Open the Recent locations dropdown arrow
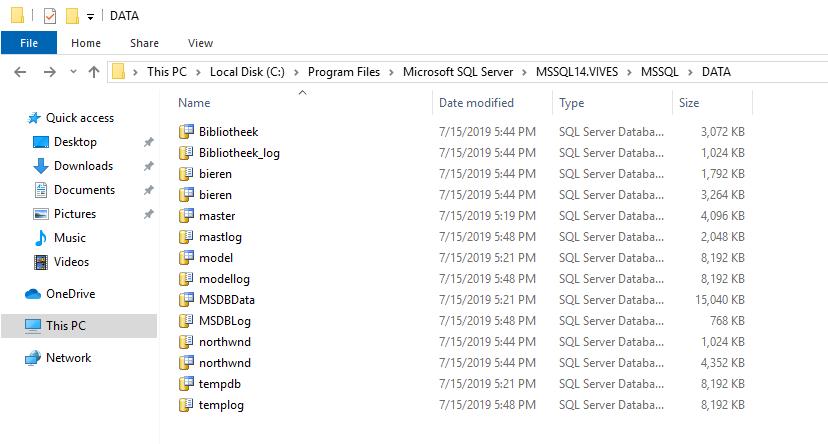828x444 pixels. tap(73, 72)
